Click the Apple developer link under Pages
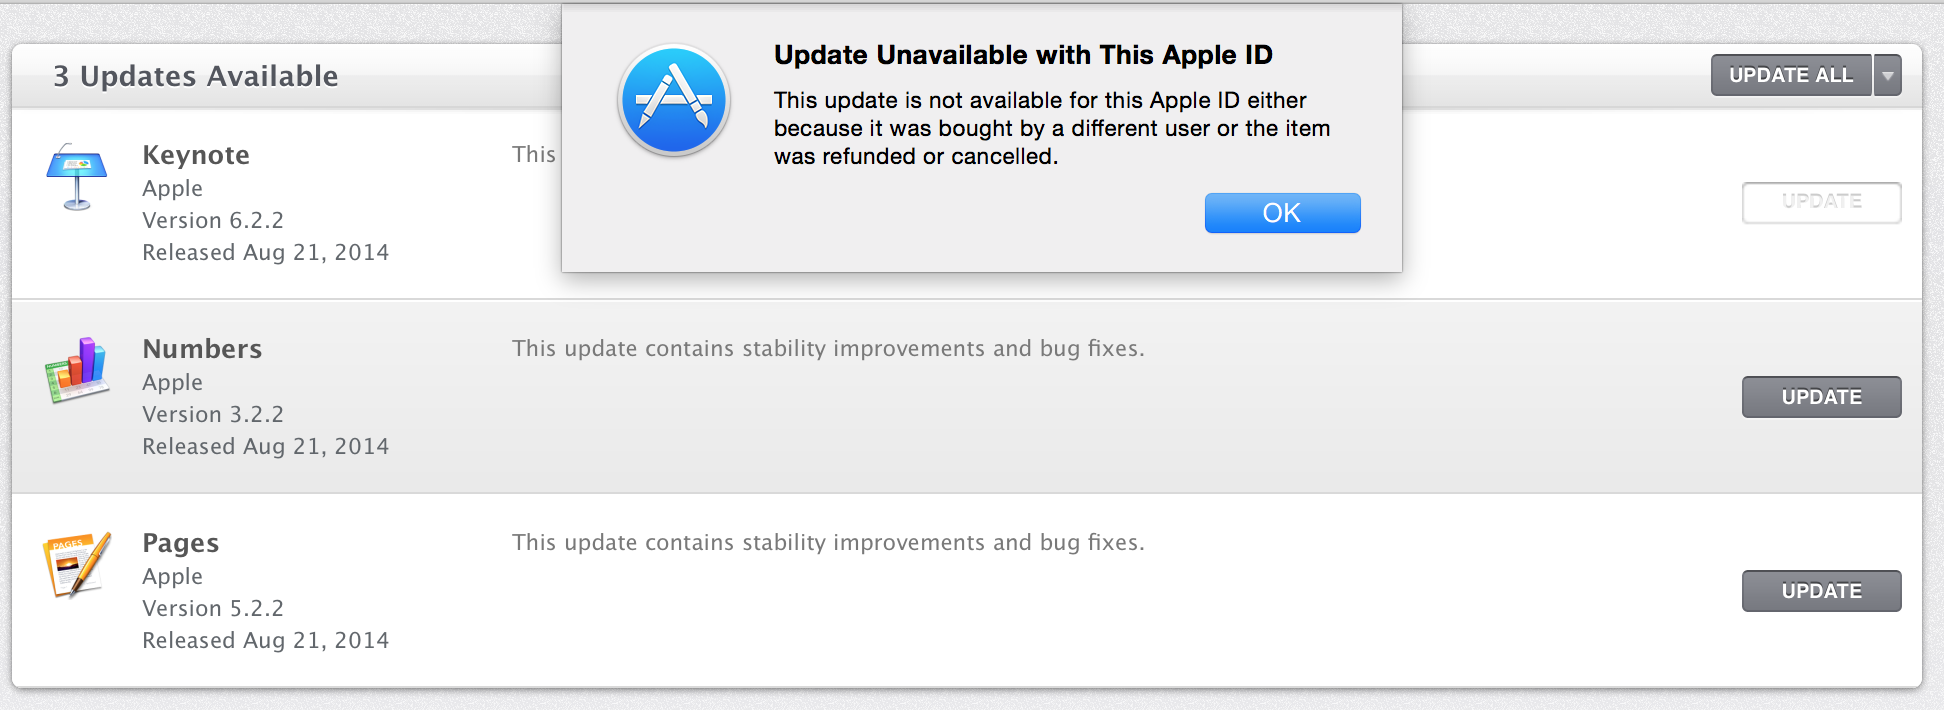The image size is (1944, 710). pos(172,576)
